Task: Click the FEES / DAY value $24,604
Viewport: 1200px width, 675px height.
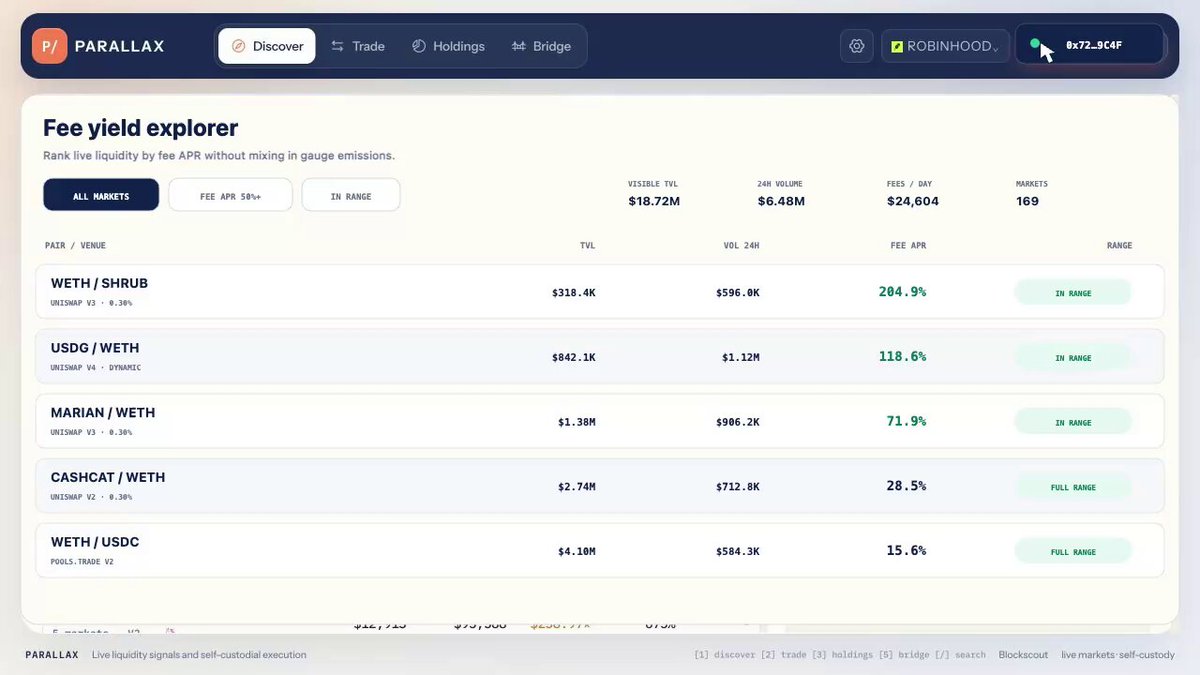Action: pos(913,201)
